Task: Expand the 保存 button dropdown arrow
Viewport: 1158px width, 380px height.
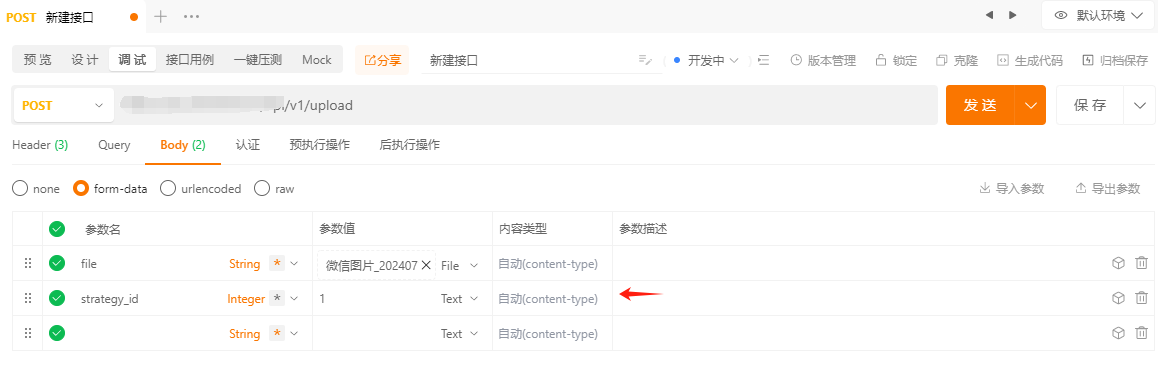Action: pyautogui.click(x=1140, y=105)
